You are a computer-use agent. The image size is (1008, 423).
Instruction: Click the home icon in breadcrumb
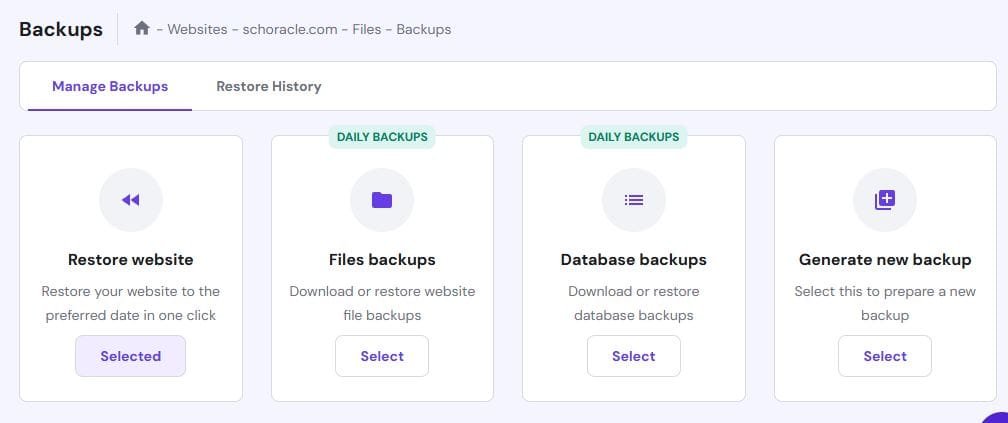(x=142, y=29)
